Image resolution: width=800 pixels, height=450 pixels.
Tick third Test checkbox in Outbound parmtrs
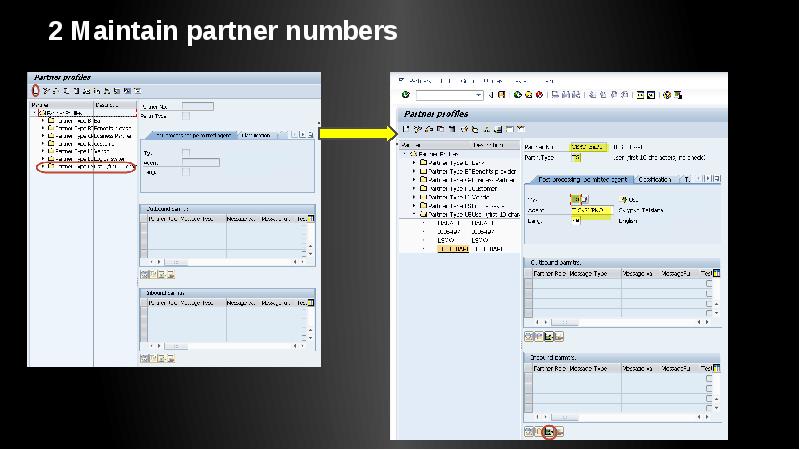[709, 304]
